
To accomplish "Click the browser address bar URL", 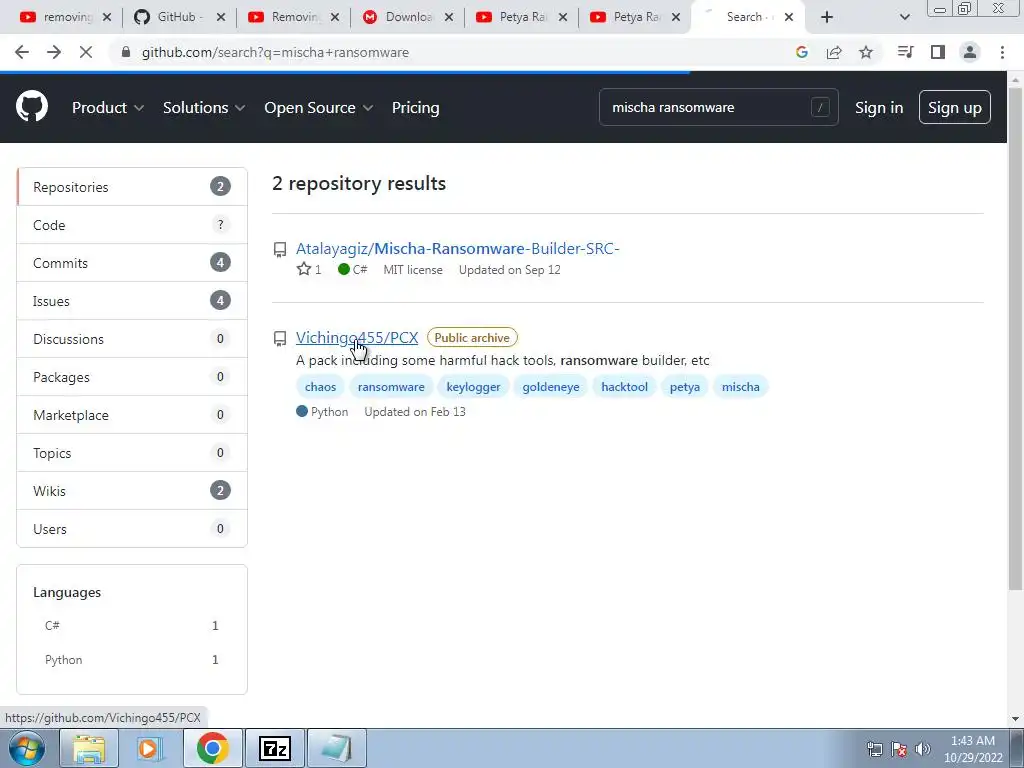I will click(275, 52).
